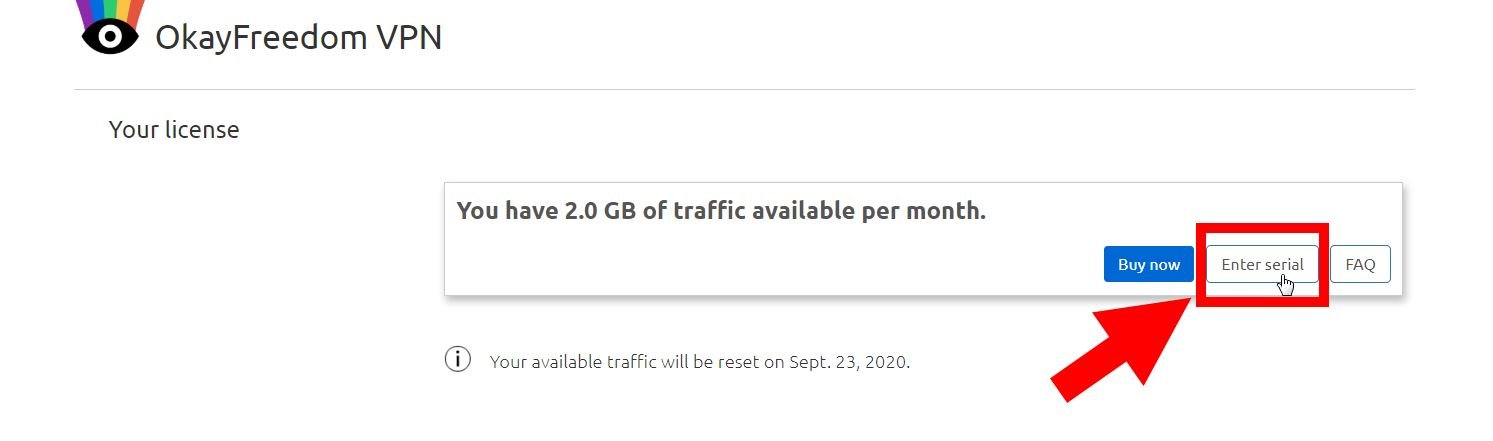
Task: Select the Your license heading
Action: (174, 130)
